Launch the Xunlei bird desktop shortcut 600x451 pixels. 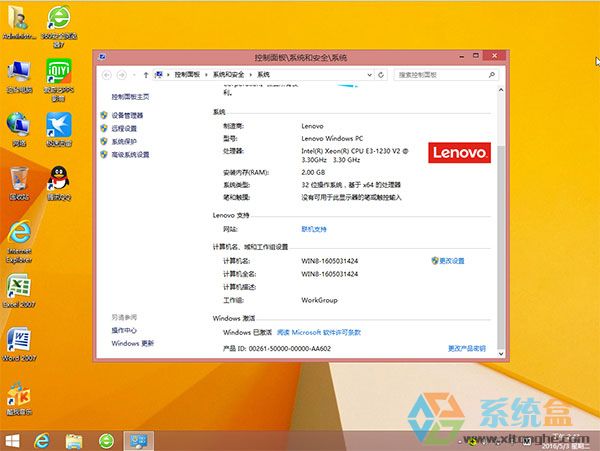tap(59, 129)
